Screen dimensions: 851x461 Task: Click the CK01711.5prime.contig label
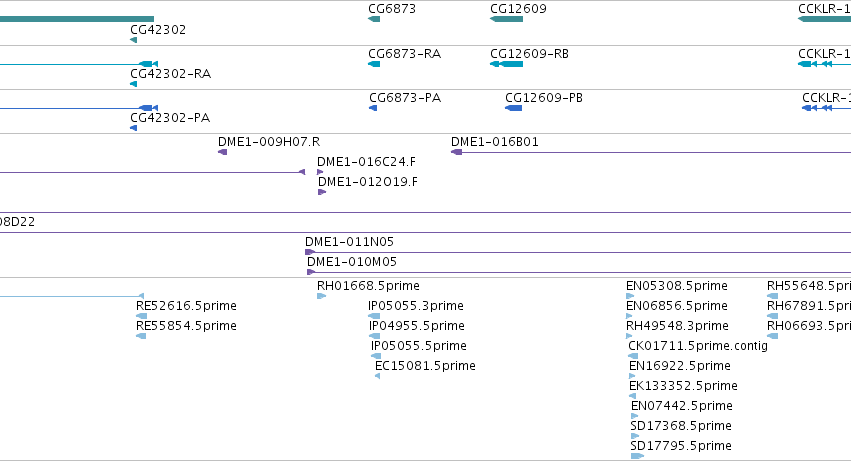698,346
